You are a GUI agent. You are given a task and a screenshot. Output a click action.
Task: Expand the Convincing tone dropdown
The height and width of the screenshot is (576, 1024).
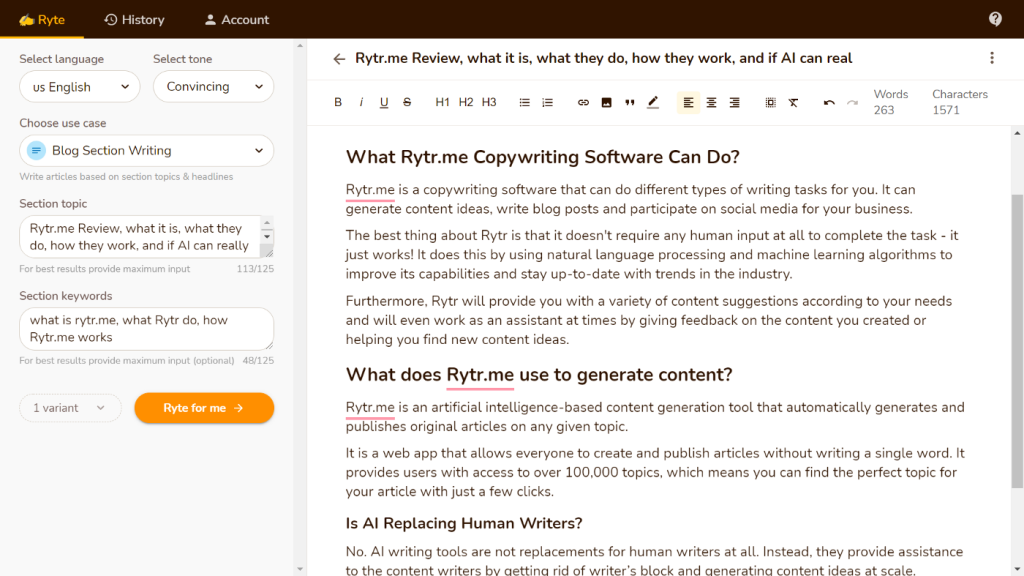pos(213,87)
